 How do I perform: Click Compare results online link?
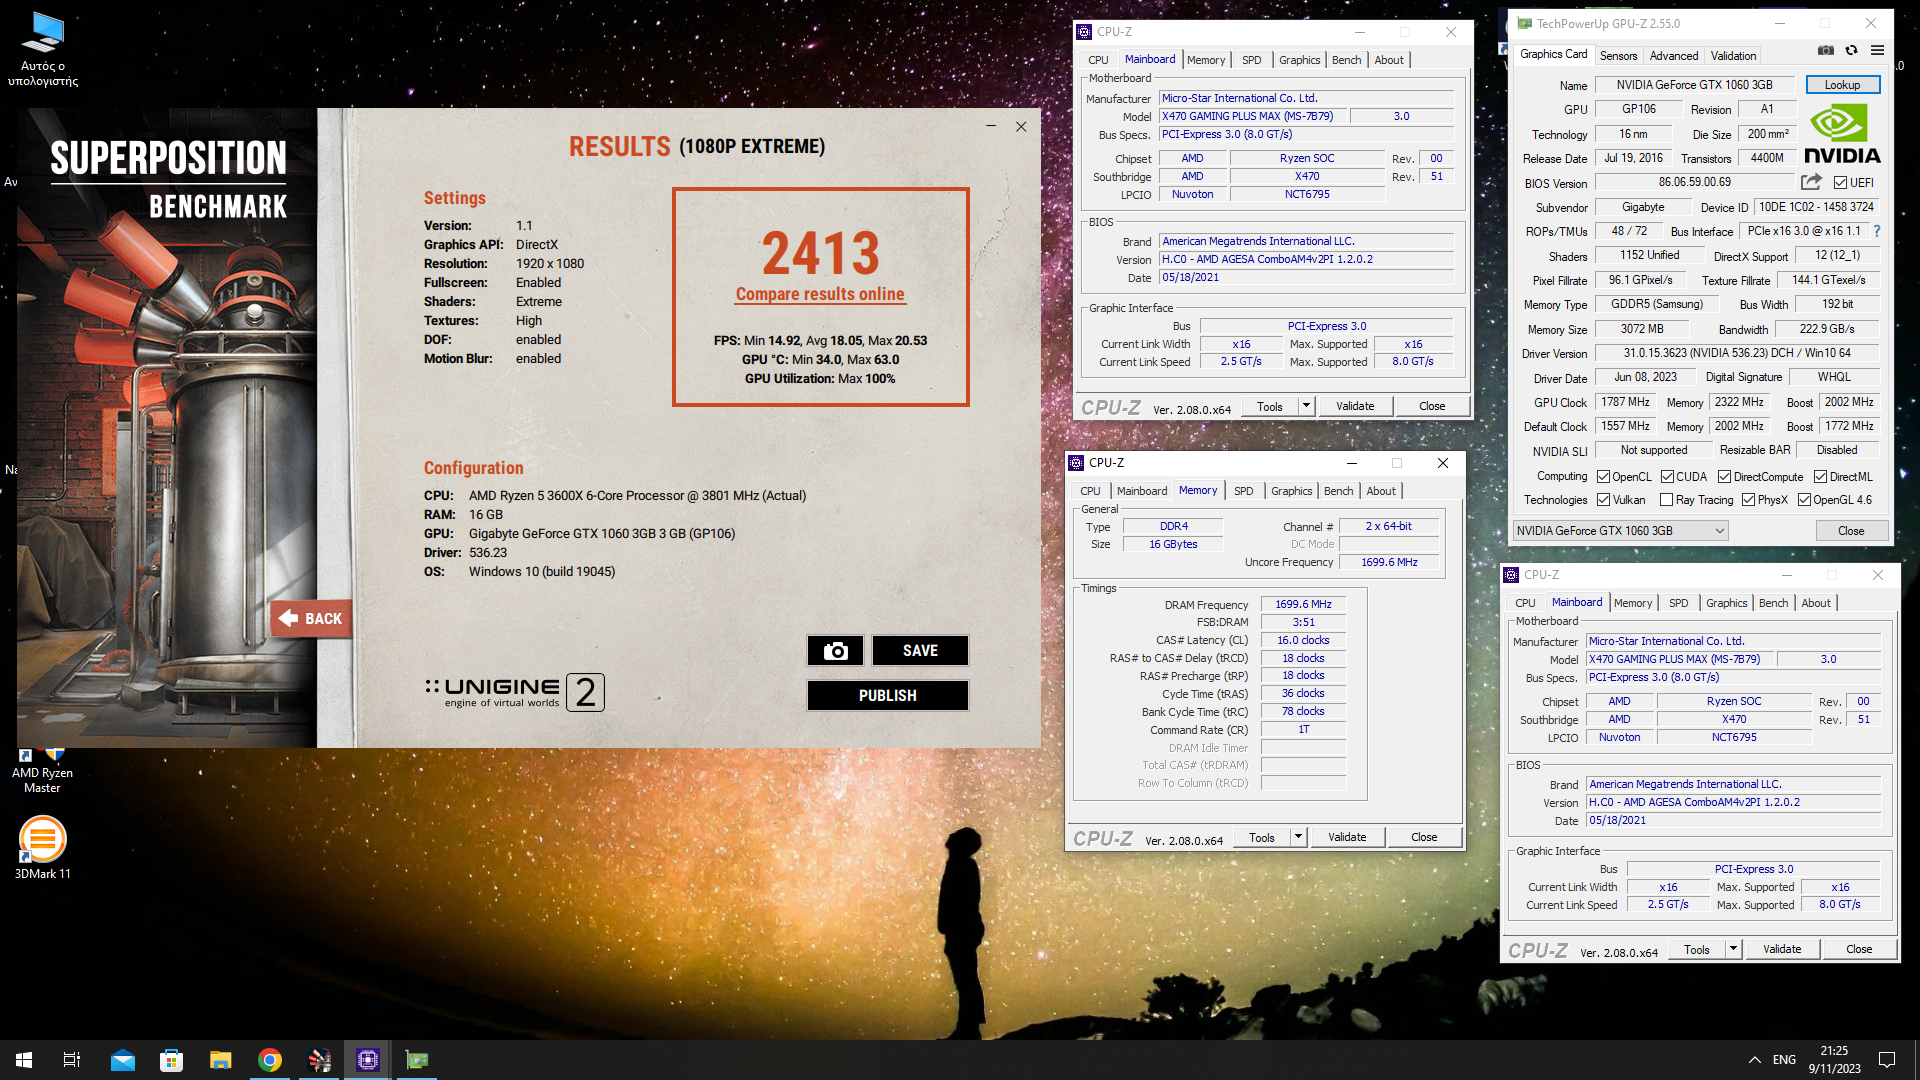point(820,294)
